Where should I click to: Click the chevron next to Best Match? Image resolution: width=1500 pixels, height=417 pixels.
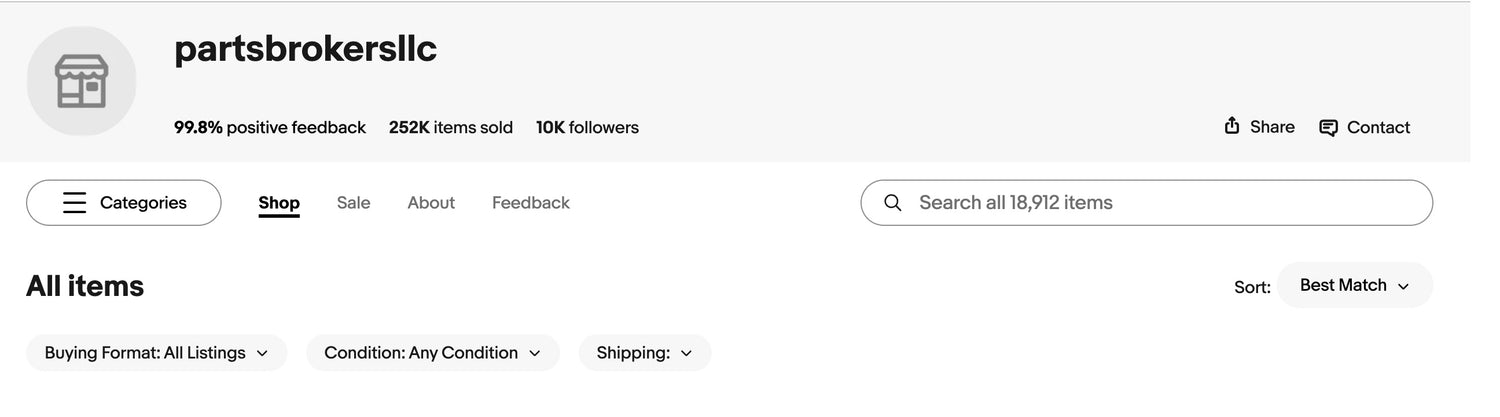click(x=1403, y=287)
